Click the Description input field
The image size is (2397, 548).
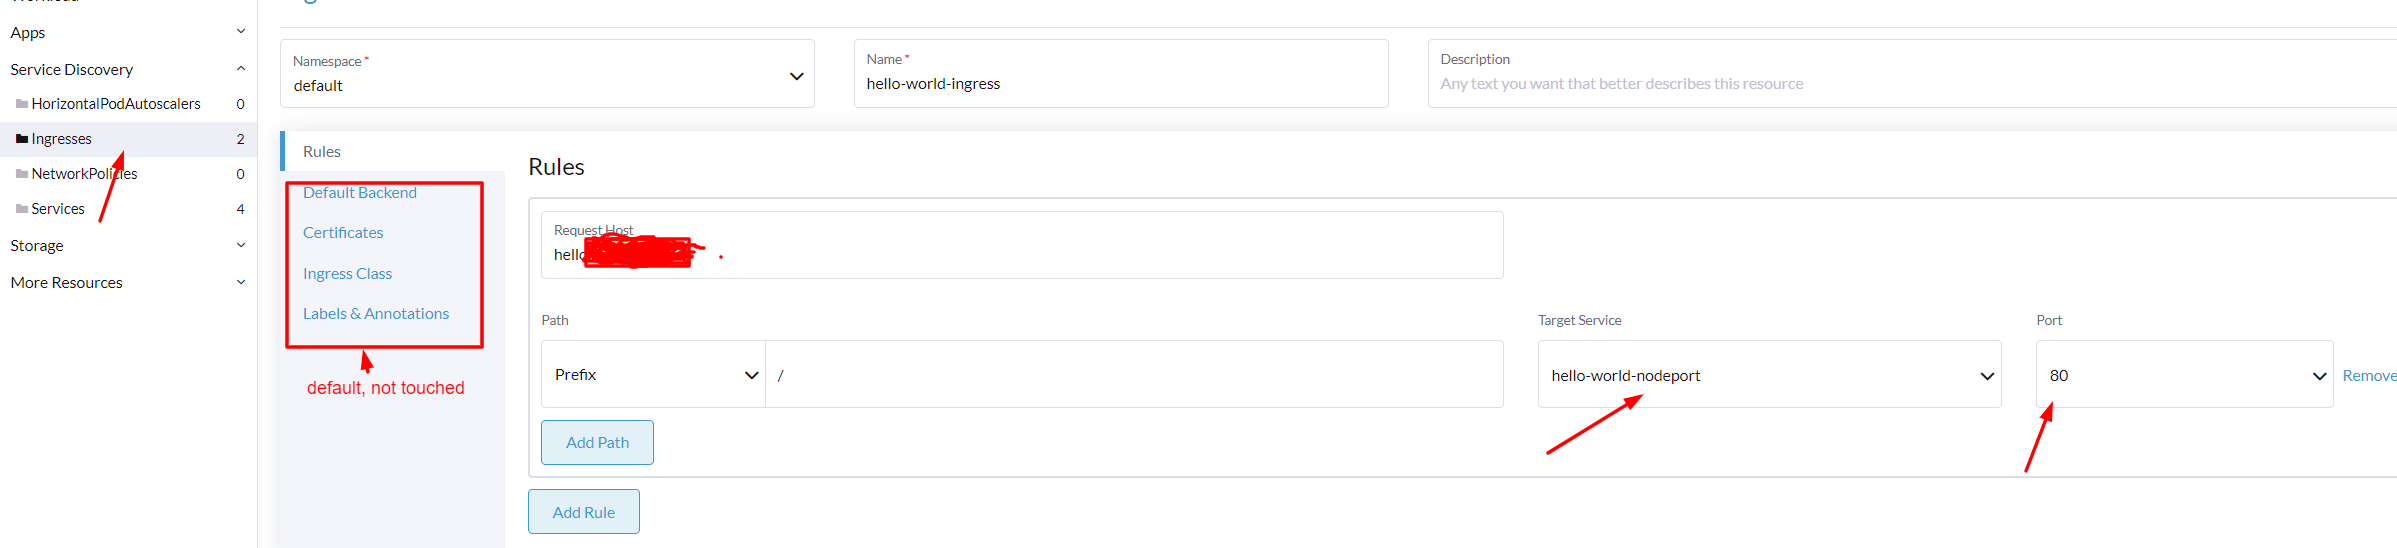[x=1900, y=84]
